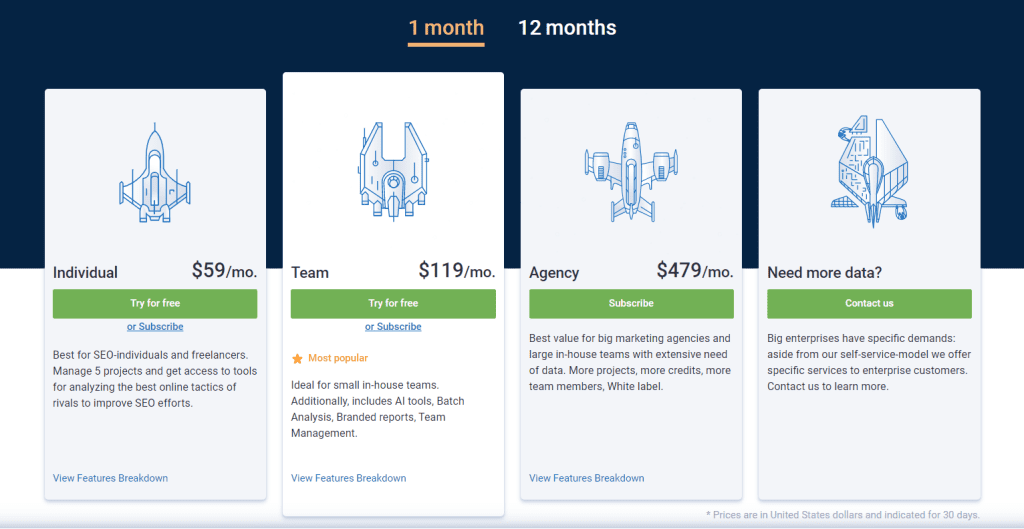The image size is (1024, 529).
Task: Try the Team plan for free
Action: 393,304
